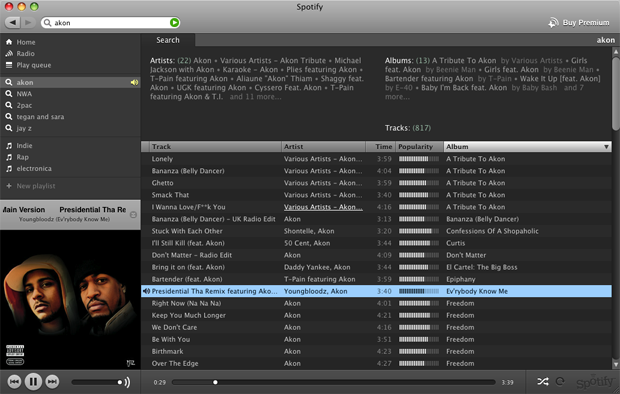Screen dimensions: 620x394
Task: Click the Youngbloodz album cover art
Action: (x=70, y=300)
